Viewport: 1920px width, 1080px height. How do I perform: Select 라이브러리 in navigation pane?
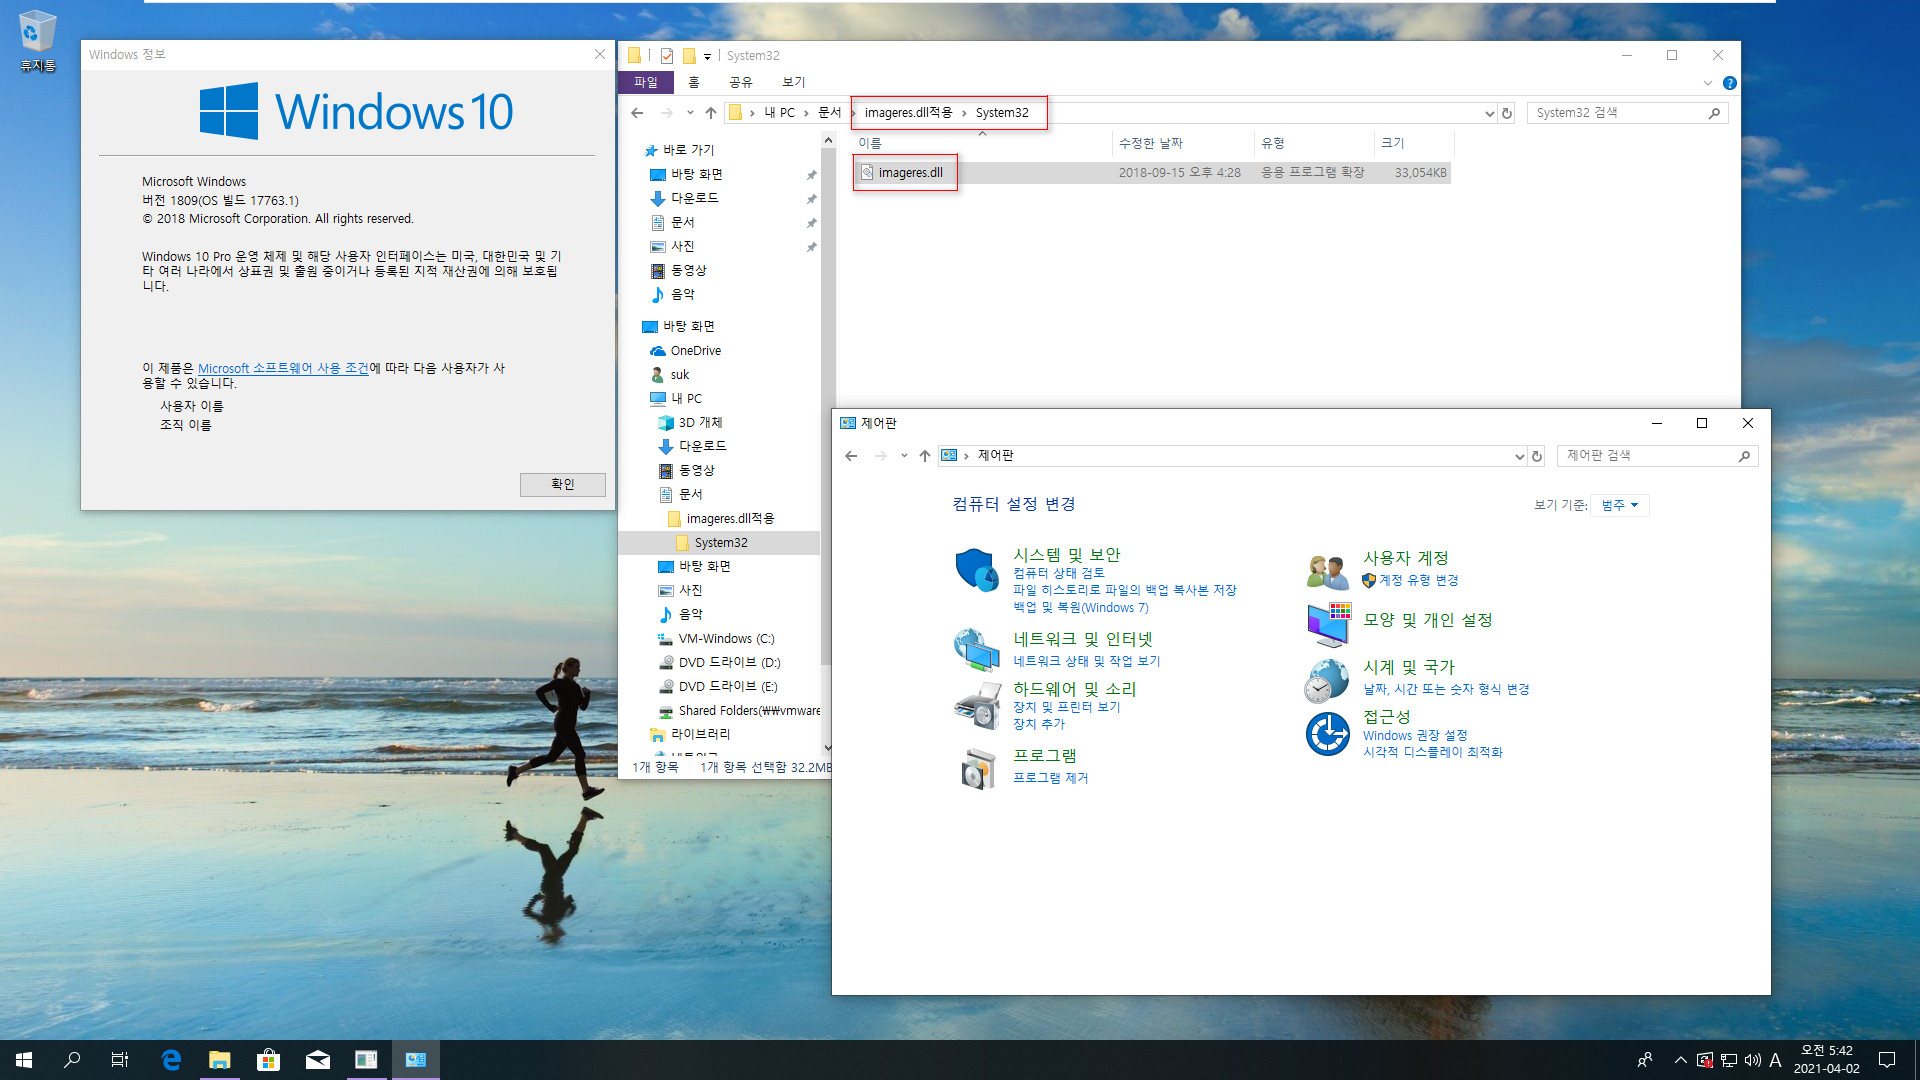[x=699, y=735]
